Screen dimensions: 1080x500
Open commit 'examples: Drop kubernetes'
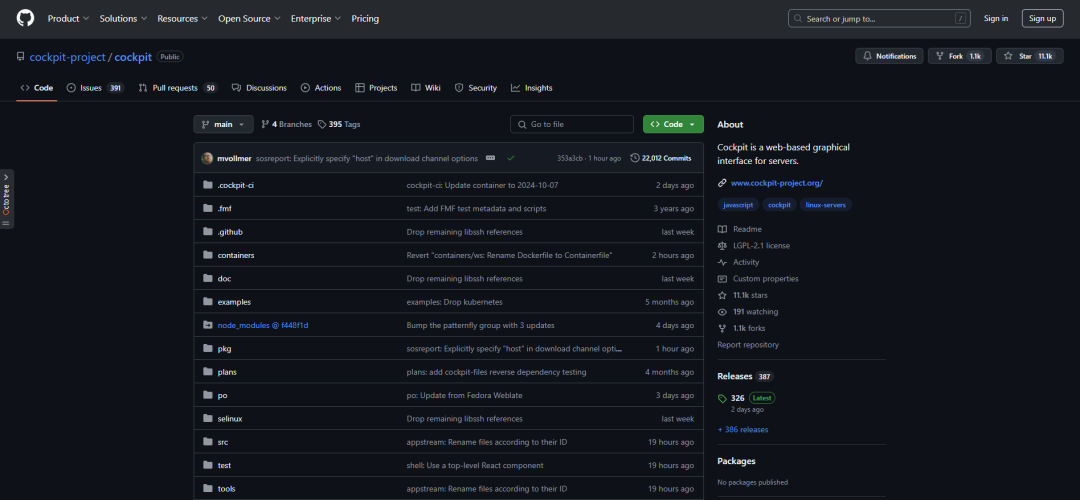[x=455, y=302]
